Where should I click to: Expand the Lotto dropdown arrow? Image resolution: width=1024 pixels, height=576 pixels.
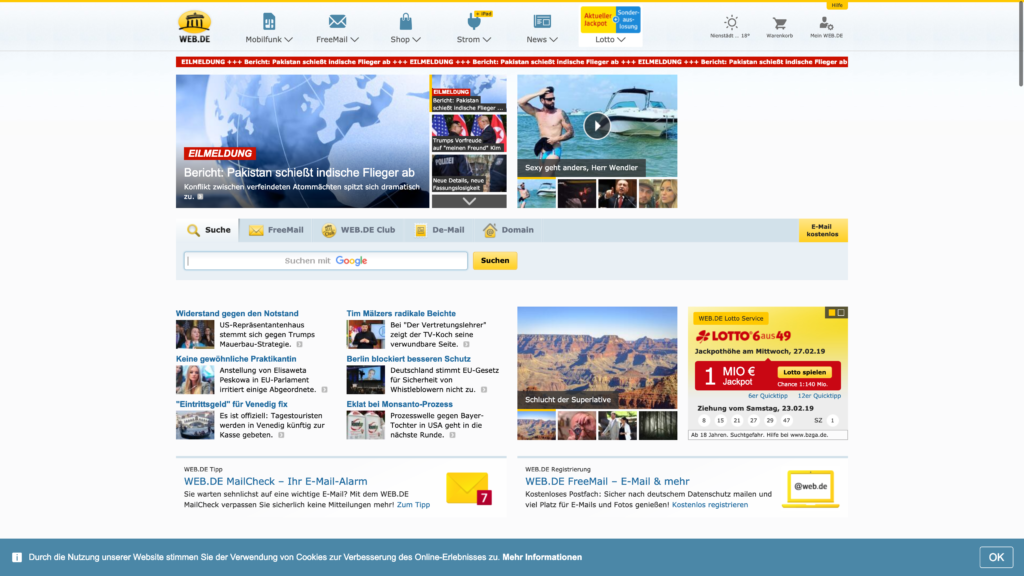(621, 40)
